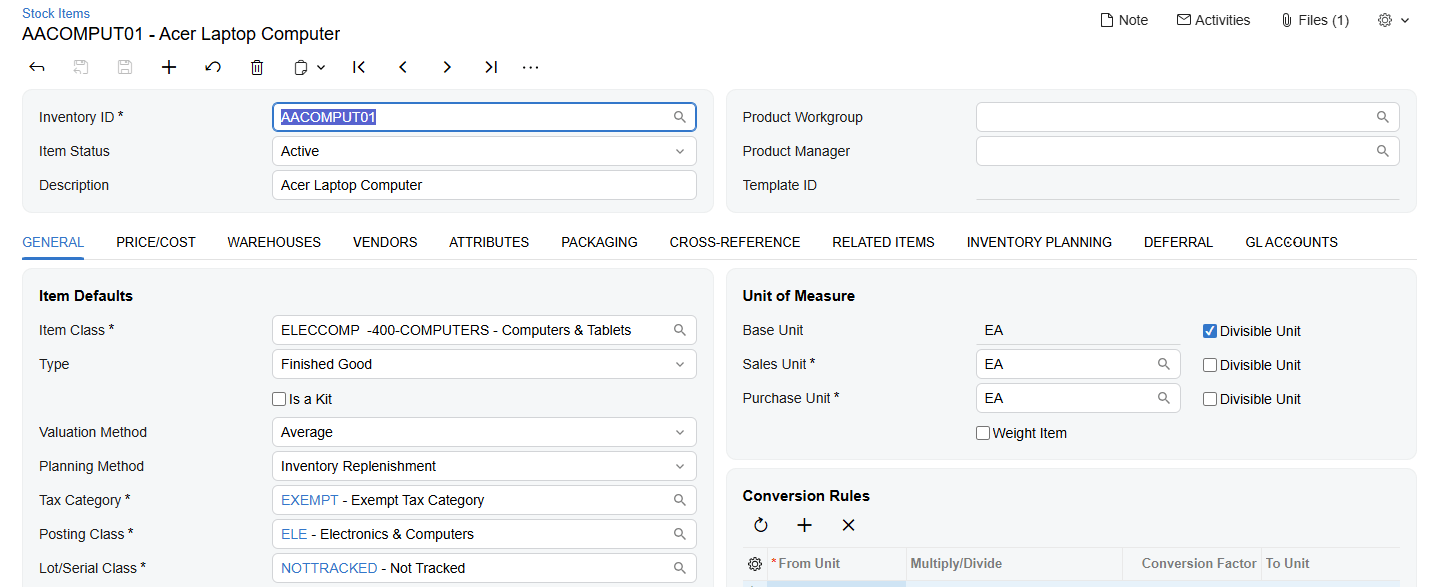Click the Tax Category lookup magnifier
Image resolution: width=1438 pixels, height=587 pixels.
pyautogui.click(x=680, y=500)
